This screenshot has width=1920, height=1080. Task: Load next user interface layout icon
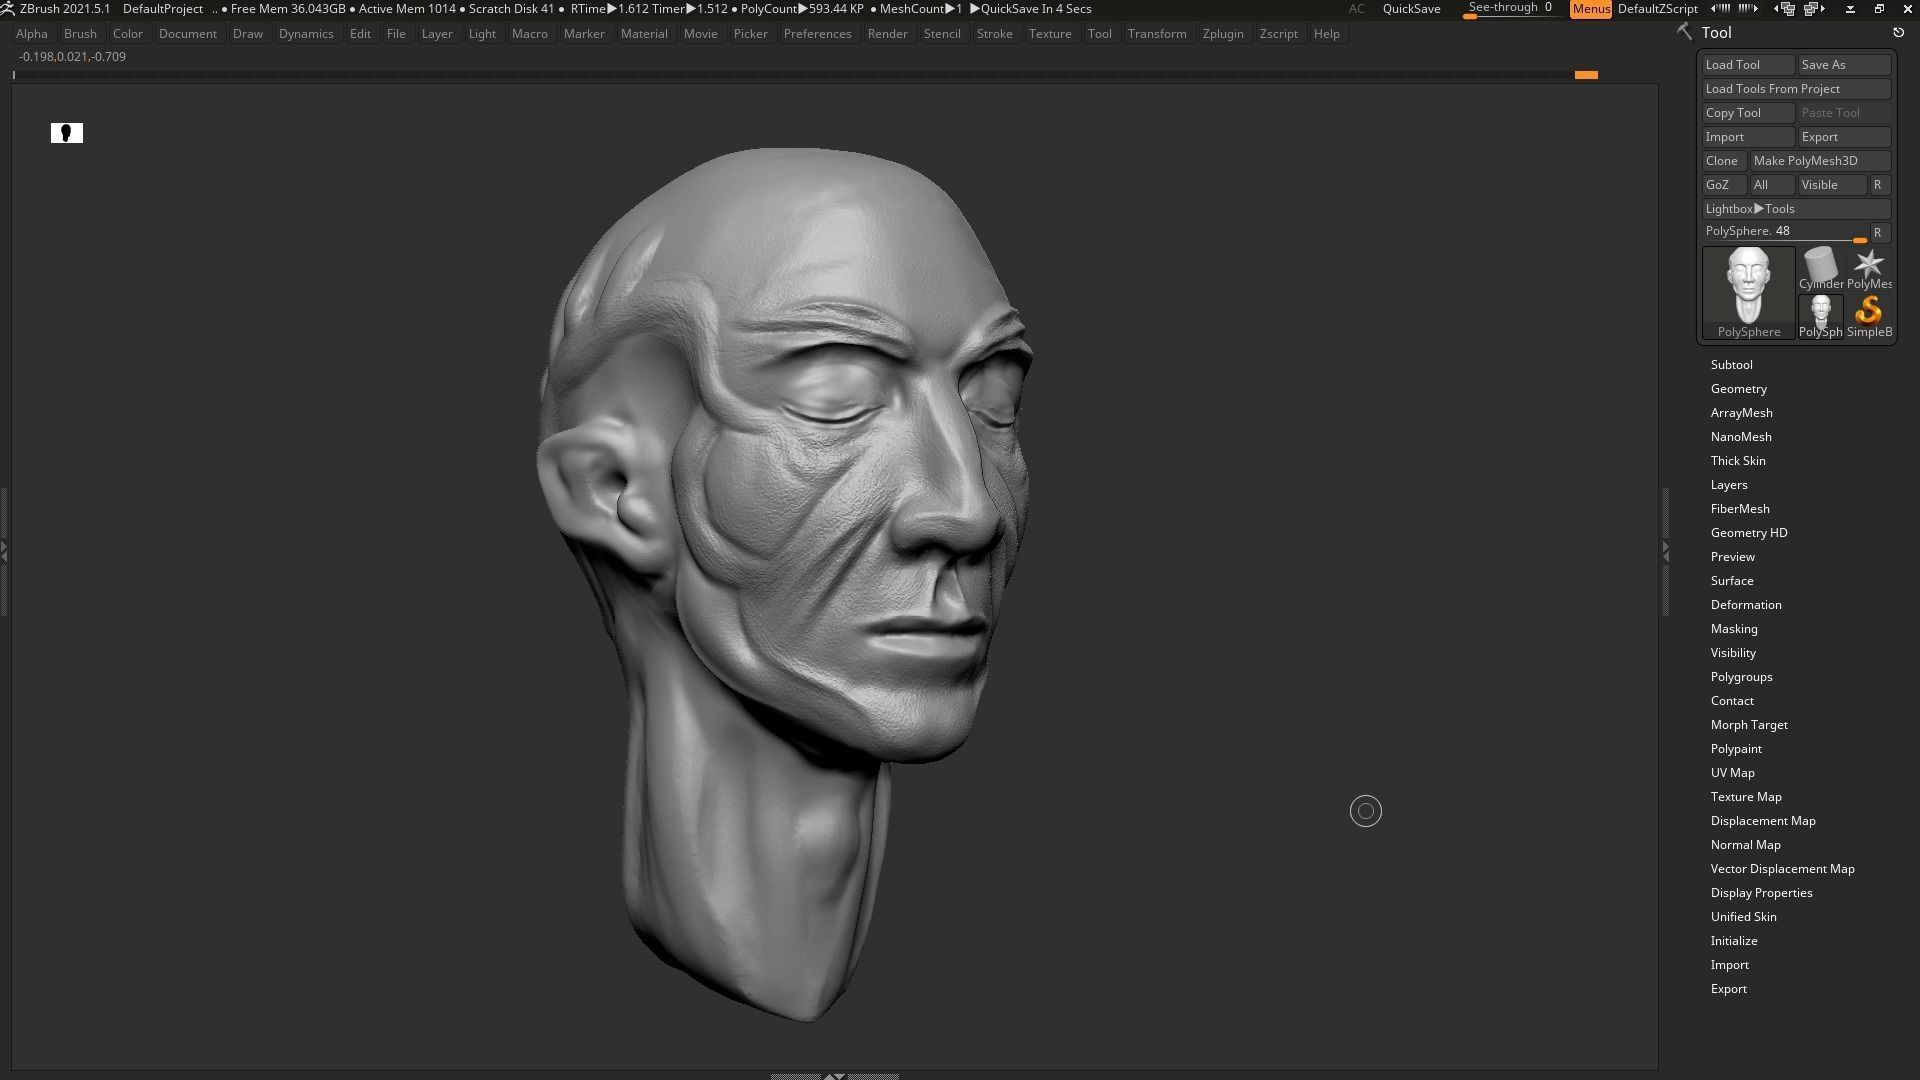click(x=1815, y=9)
